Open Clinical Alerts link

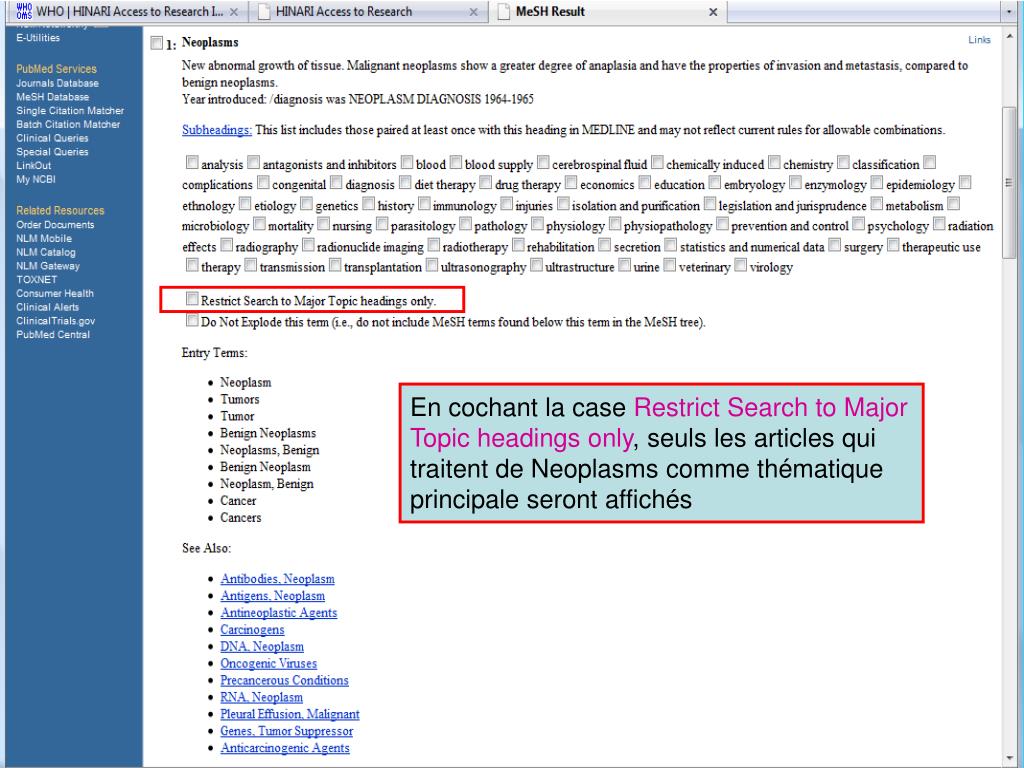coord(47,307)
